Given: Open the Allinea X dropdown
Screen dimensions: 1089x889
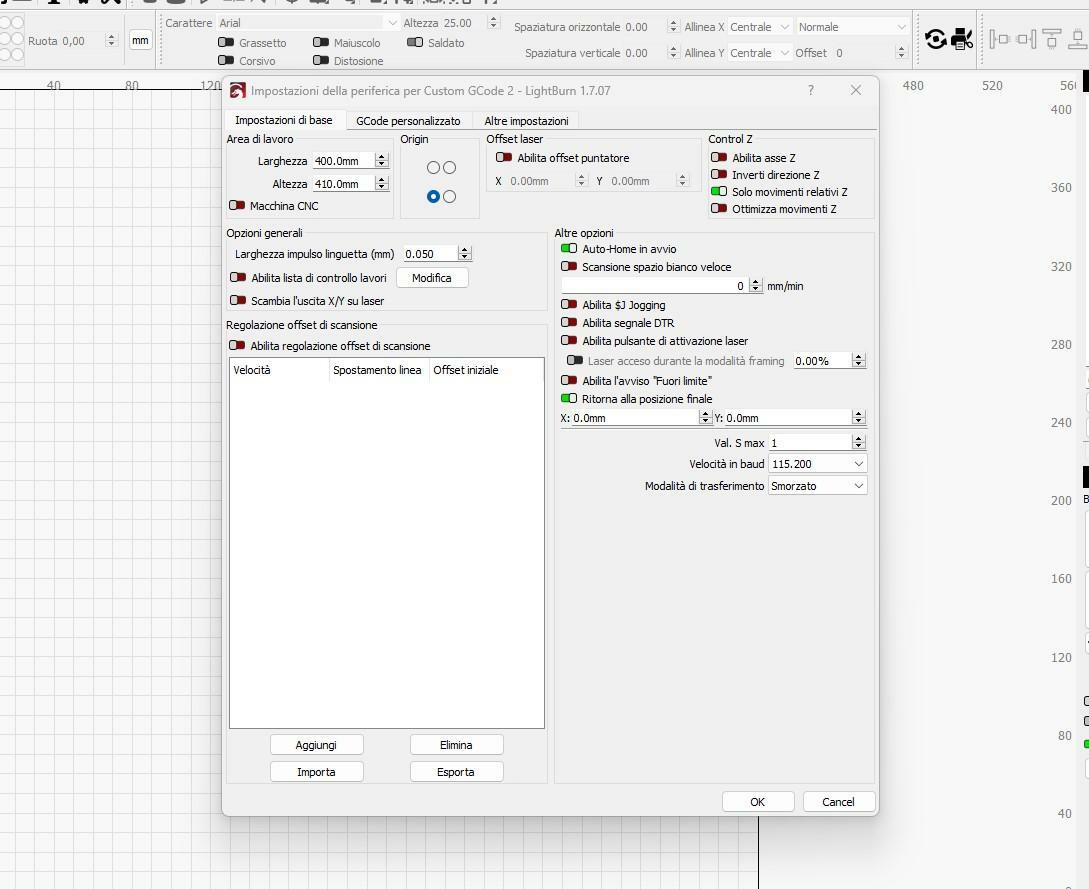Looking at the screenshot, I should tap(759, 27).
